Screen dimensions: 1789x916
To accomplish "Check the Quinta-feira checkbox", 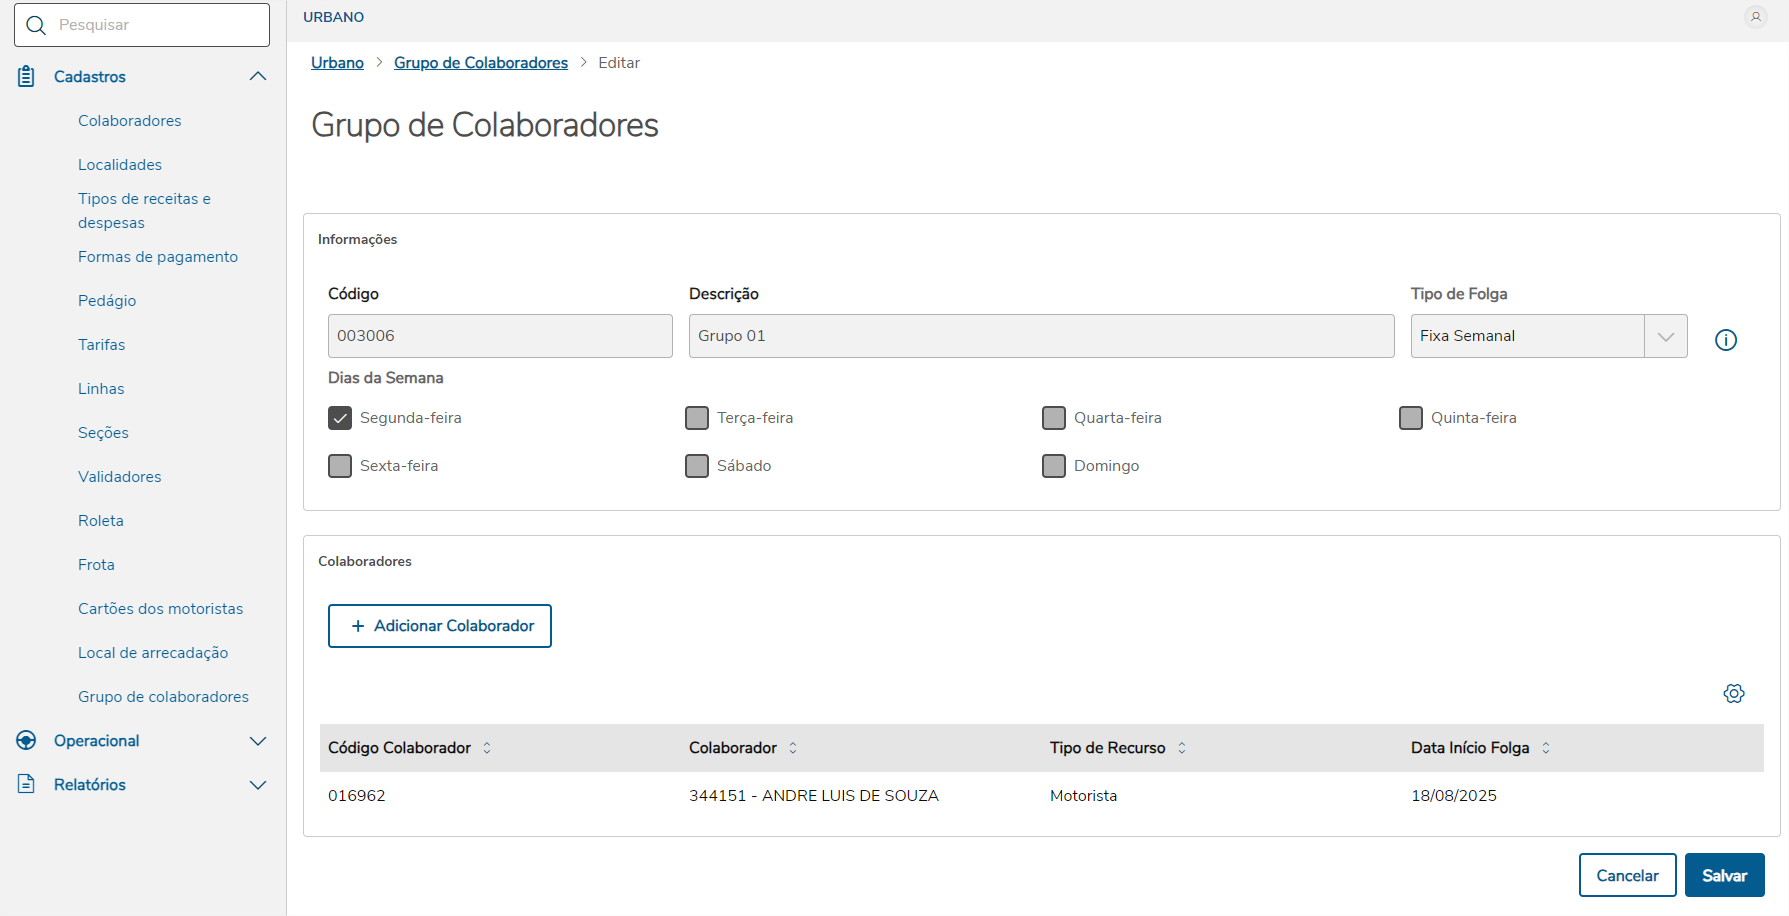I will pyautogui.click(x=1411, y=418).
